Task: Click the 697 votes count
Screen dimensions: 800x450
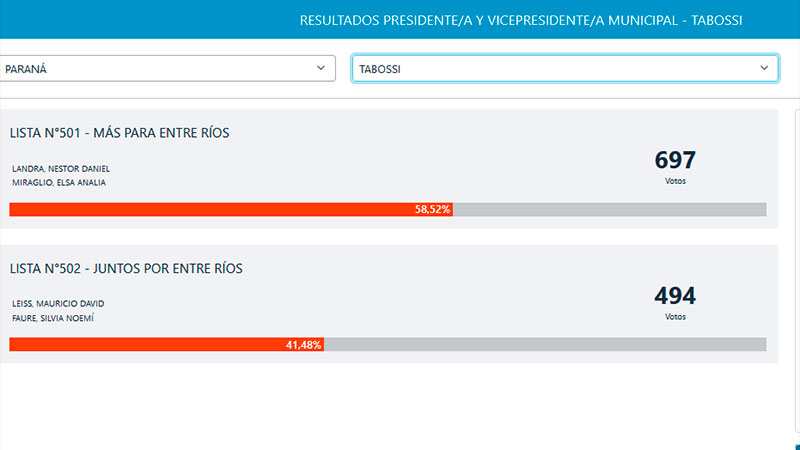Action: pos(675,160)
